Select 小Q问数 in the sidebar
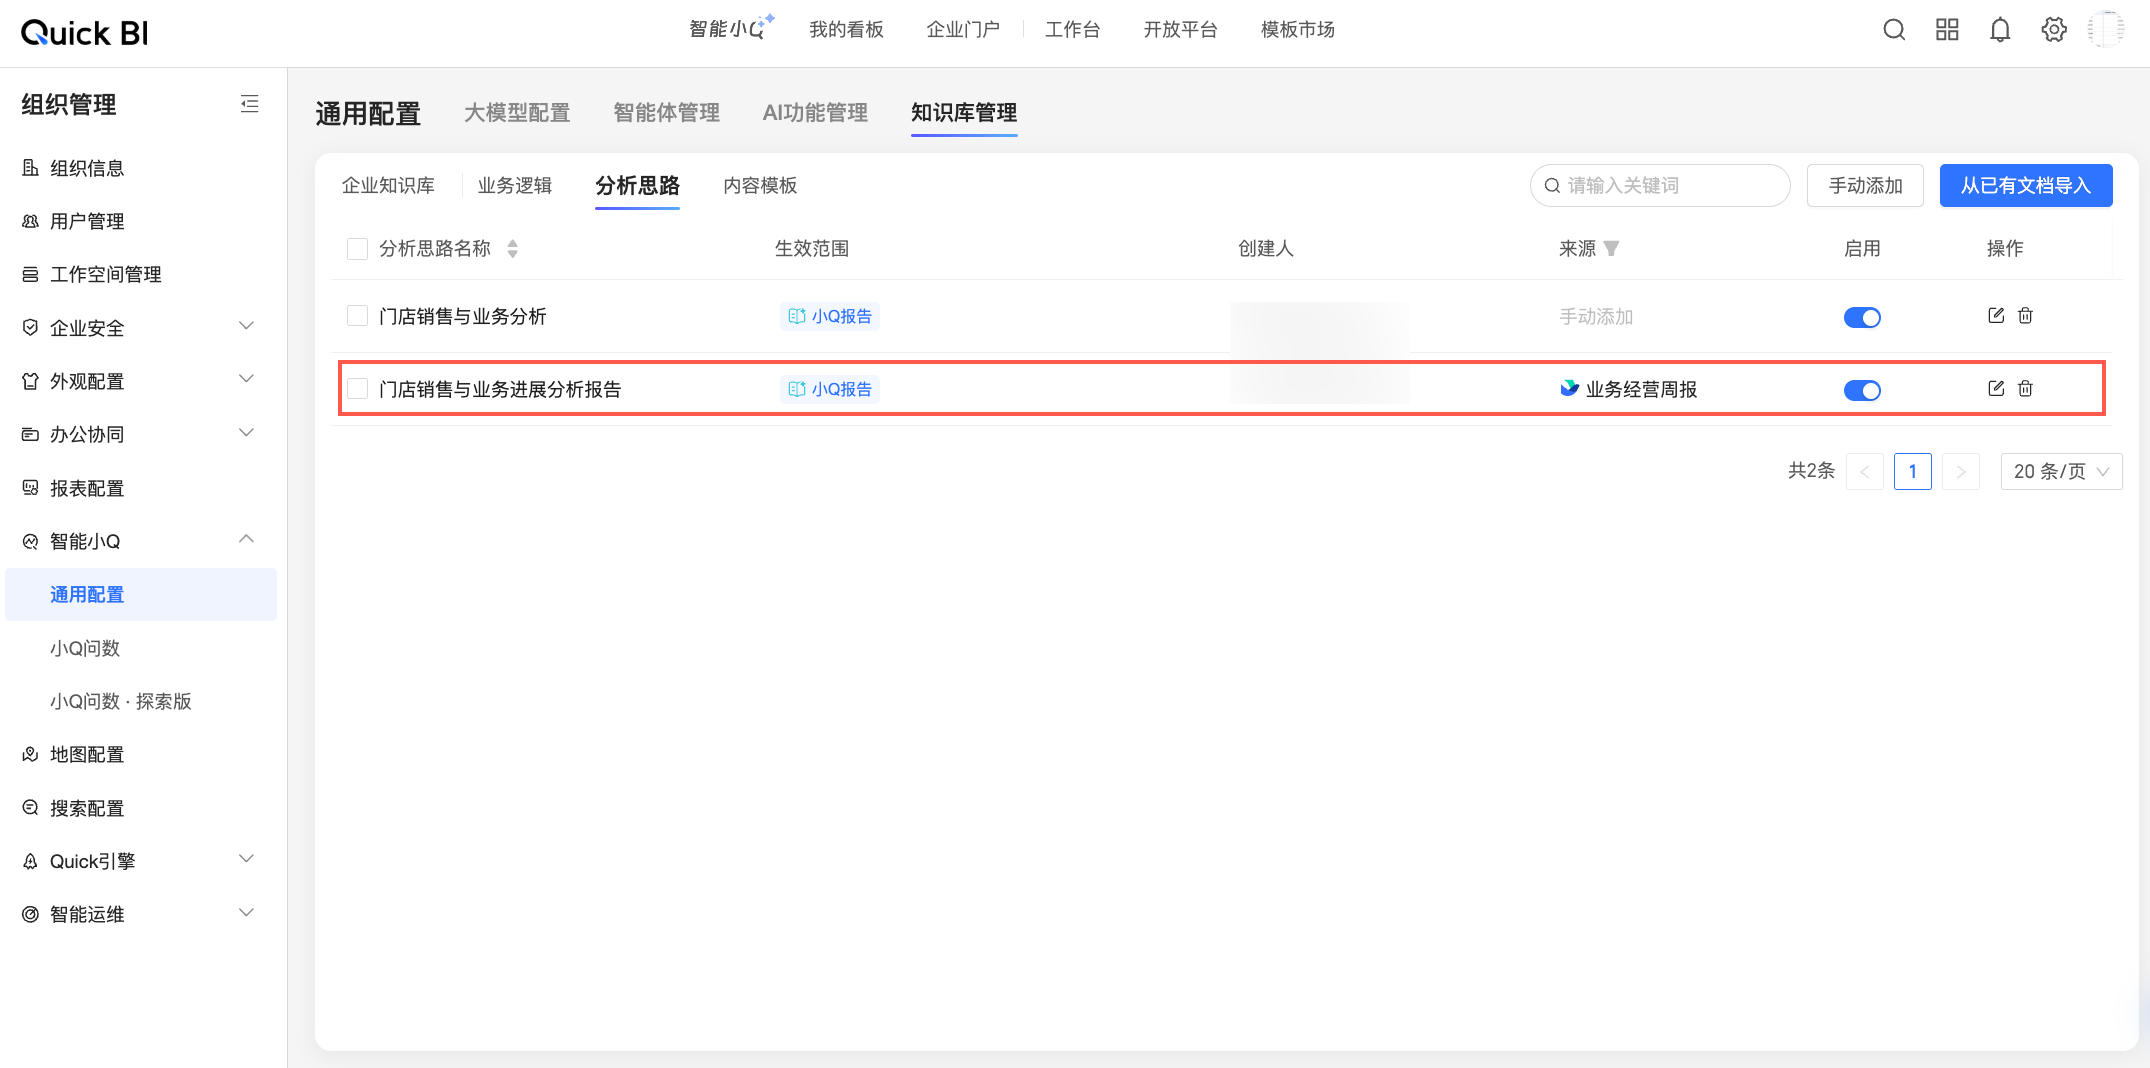 click(x=85, y=648)
